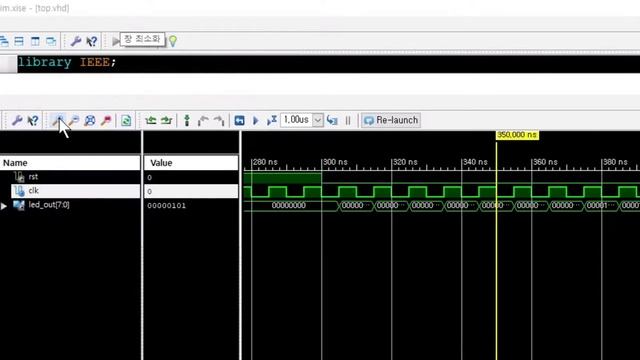
Task: Click the green light bulb tips icon
Action: click(x=173, y=41)
